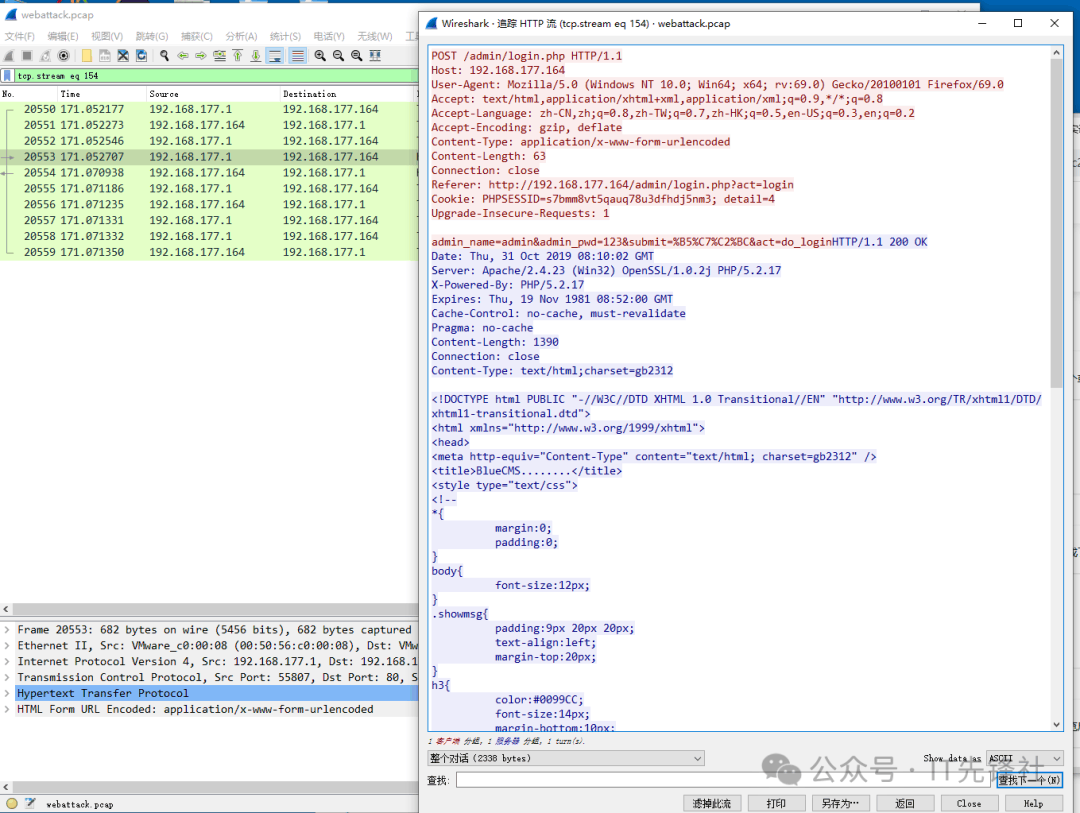This screenshot has height=813, width=1080.
Task: Toggle packet list colorize button
Action: click(297, 56)
